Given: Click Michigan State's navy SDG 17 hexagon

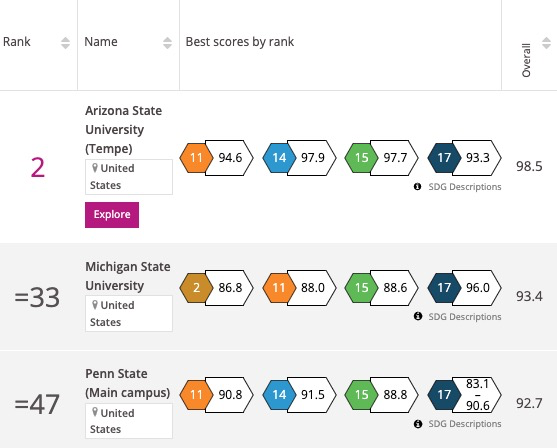Looking at the screenshot, I should (444, 288).
